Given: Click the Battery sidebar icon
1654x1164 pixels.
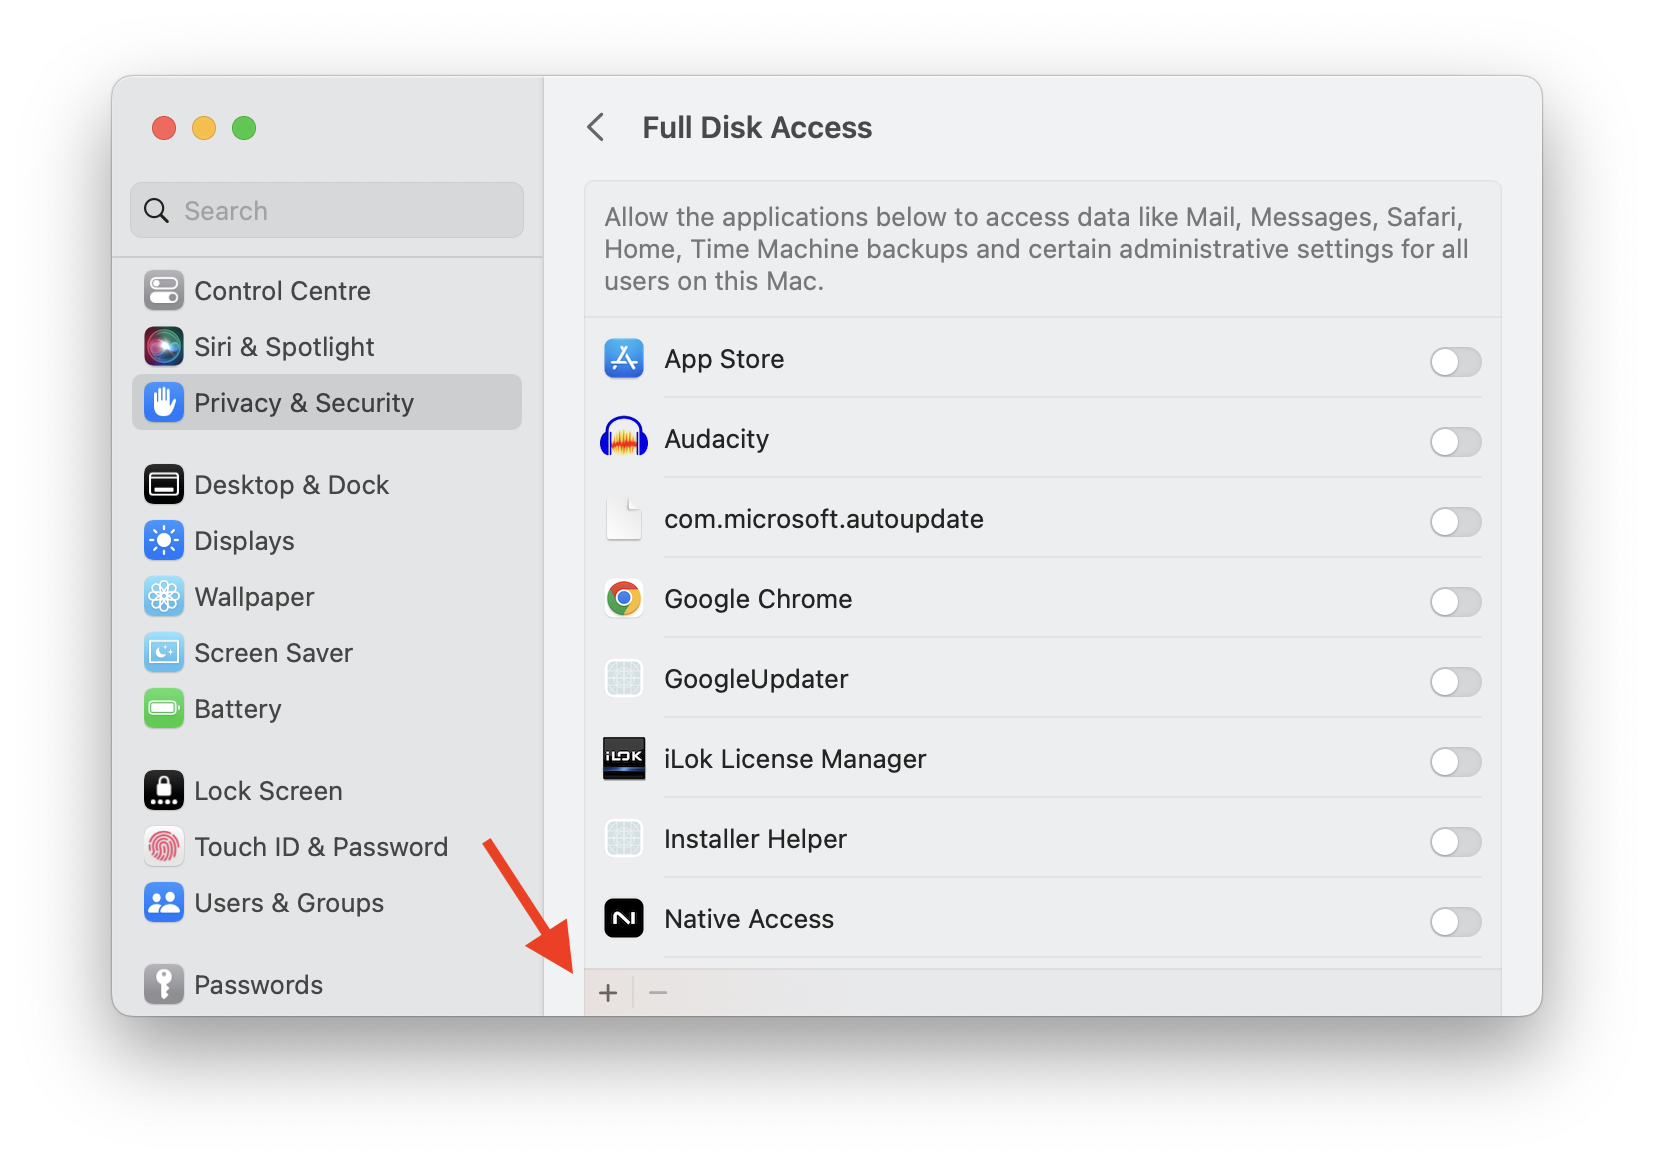Looking at the screenshot, I should (x=164, y=709).
